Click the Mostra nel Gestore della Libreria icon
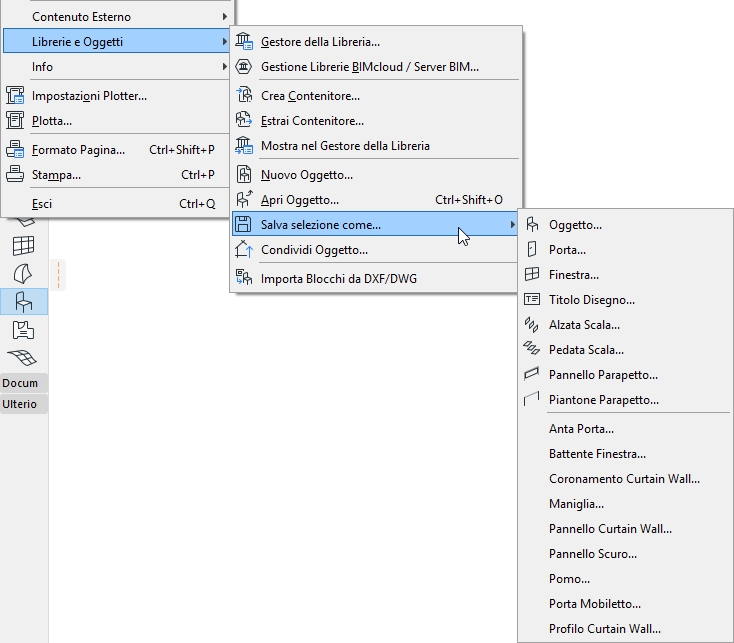 click(x=243, y=146)
